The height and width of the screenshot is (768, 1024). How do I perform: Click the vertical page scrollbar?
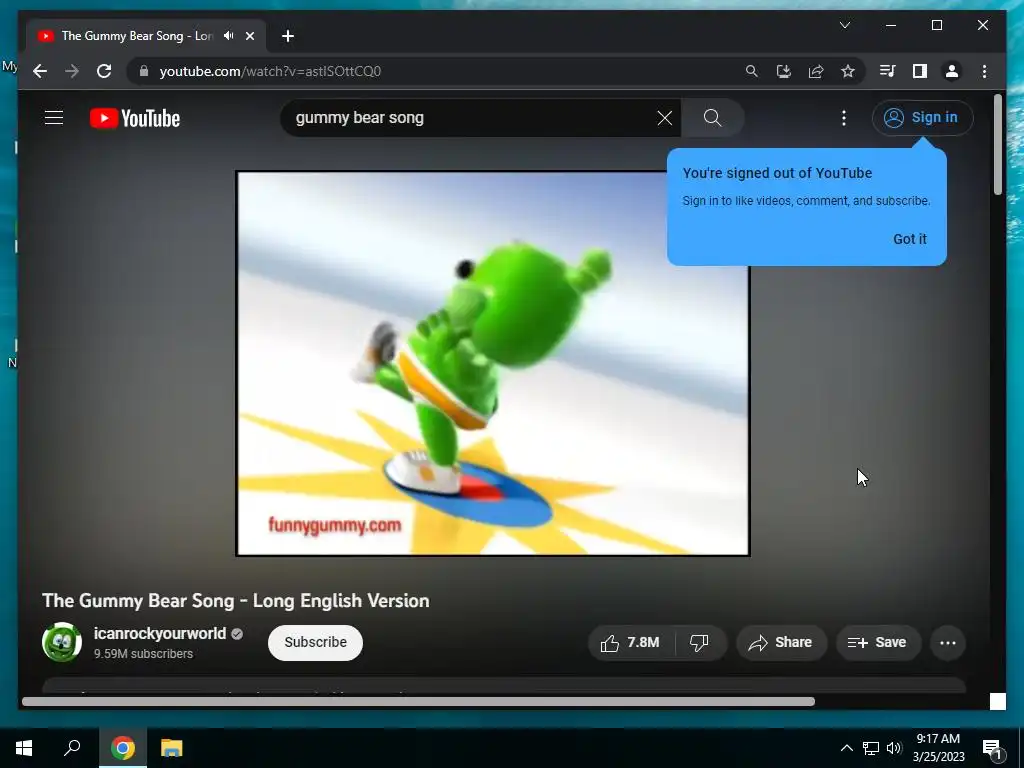tap(997, 145)
